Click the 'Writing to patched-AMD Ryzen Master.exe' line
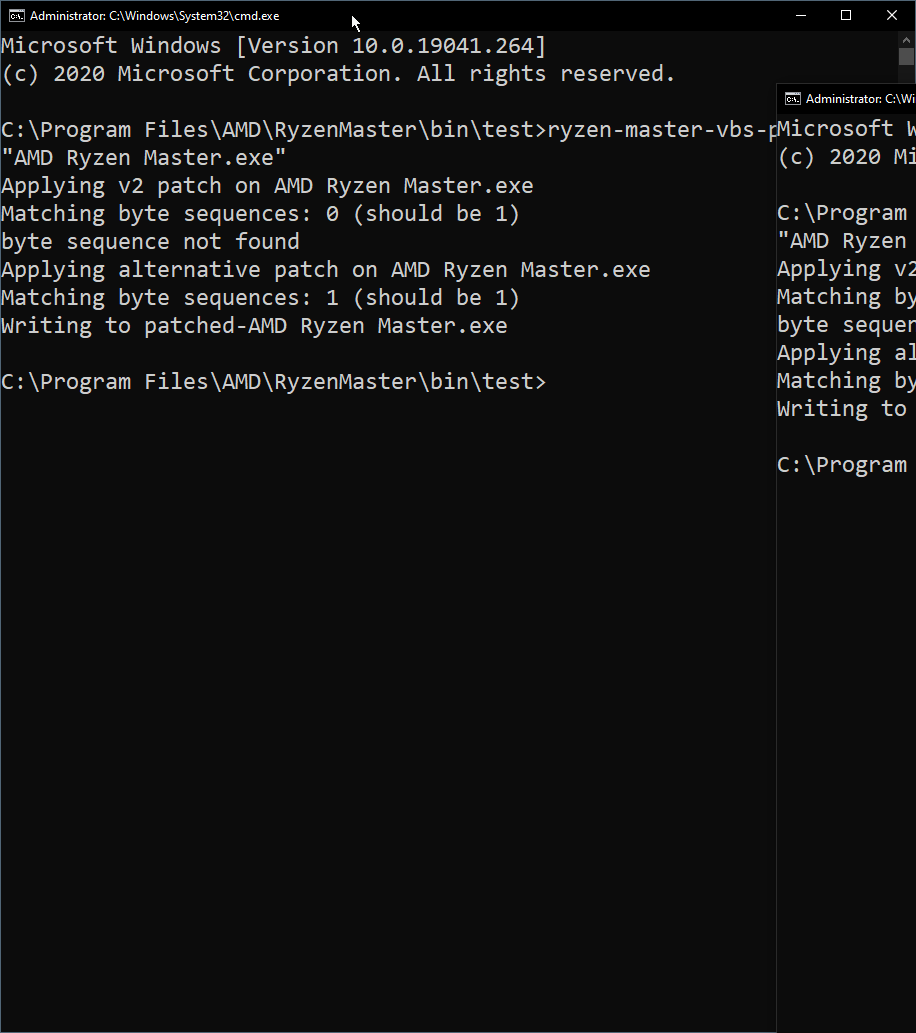916x1033 pixels. [253, 325]
